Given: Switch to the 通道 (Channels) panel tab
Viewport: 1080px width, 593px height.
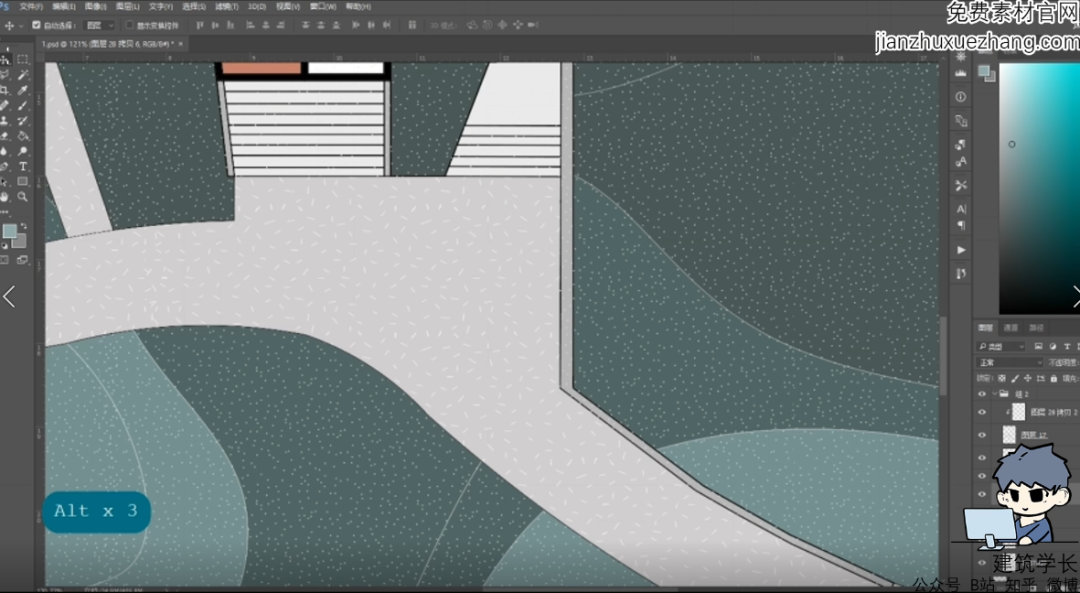Looking at the screenshot, I should [x=1011, y=328].
